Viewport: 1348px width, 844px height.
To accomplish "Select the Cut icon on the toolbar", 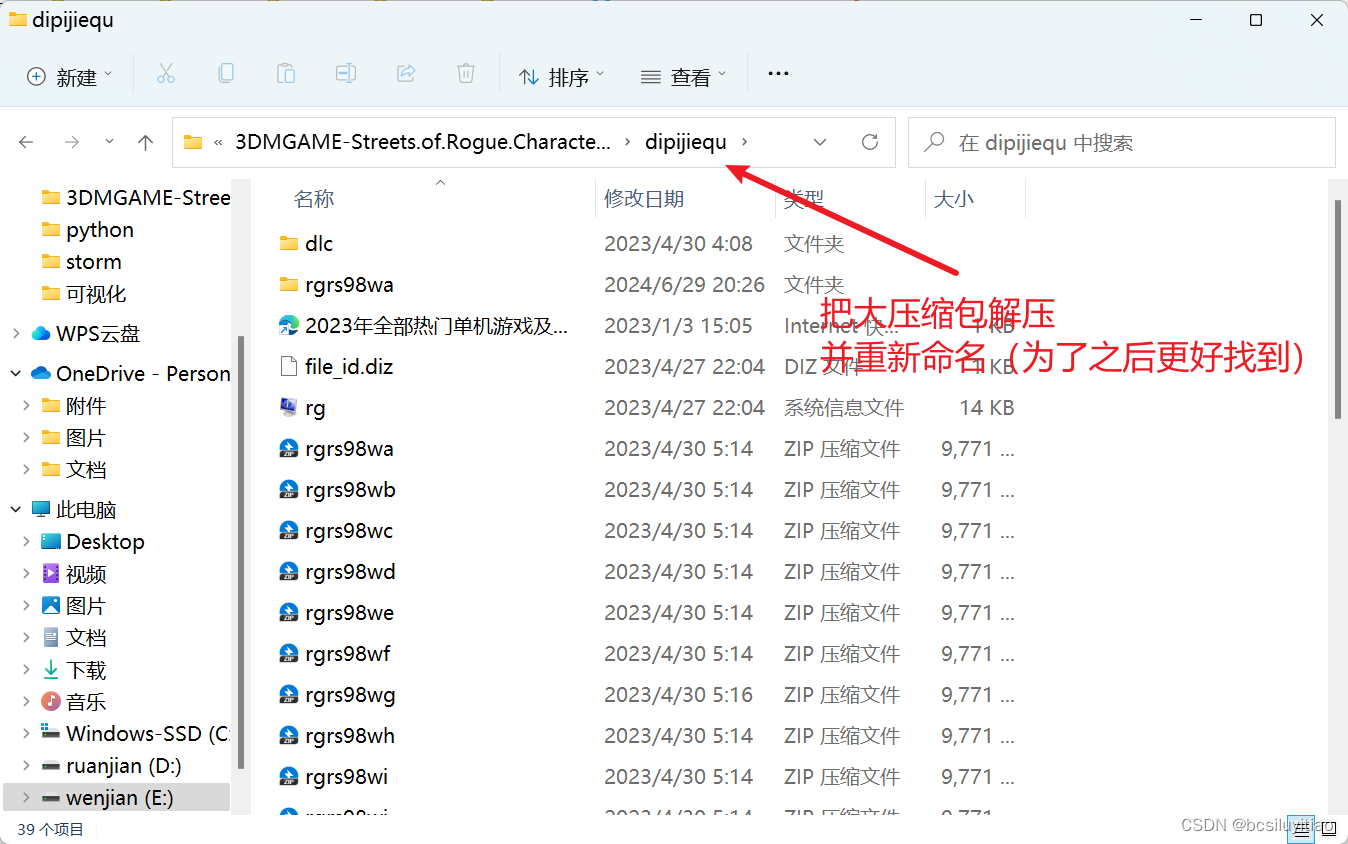I will (166, 73).
